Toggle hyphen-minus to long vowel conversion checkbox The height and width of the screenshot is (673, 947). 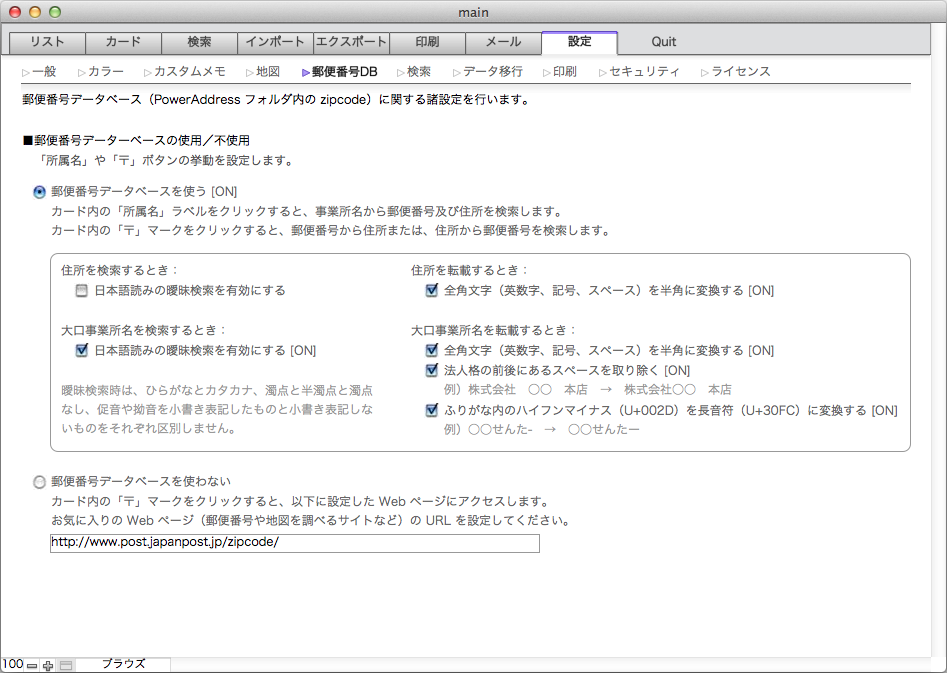pyautogui.click(x=432, y=410)
